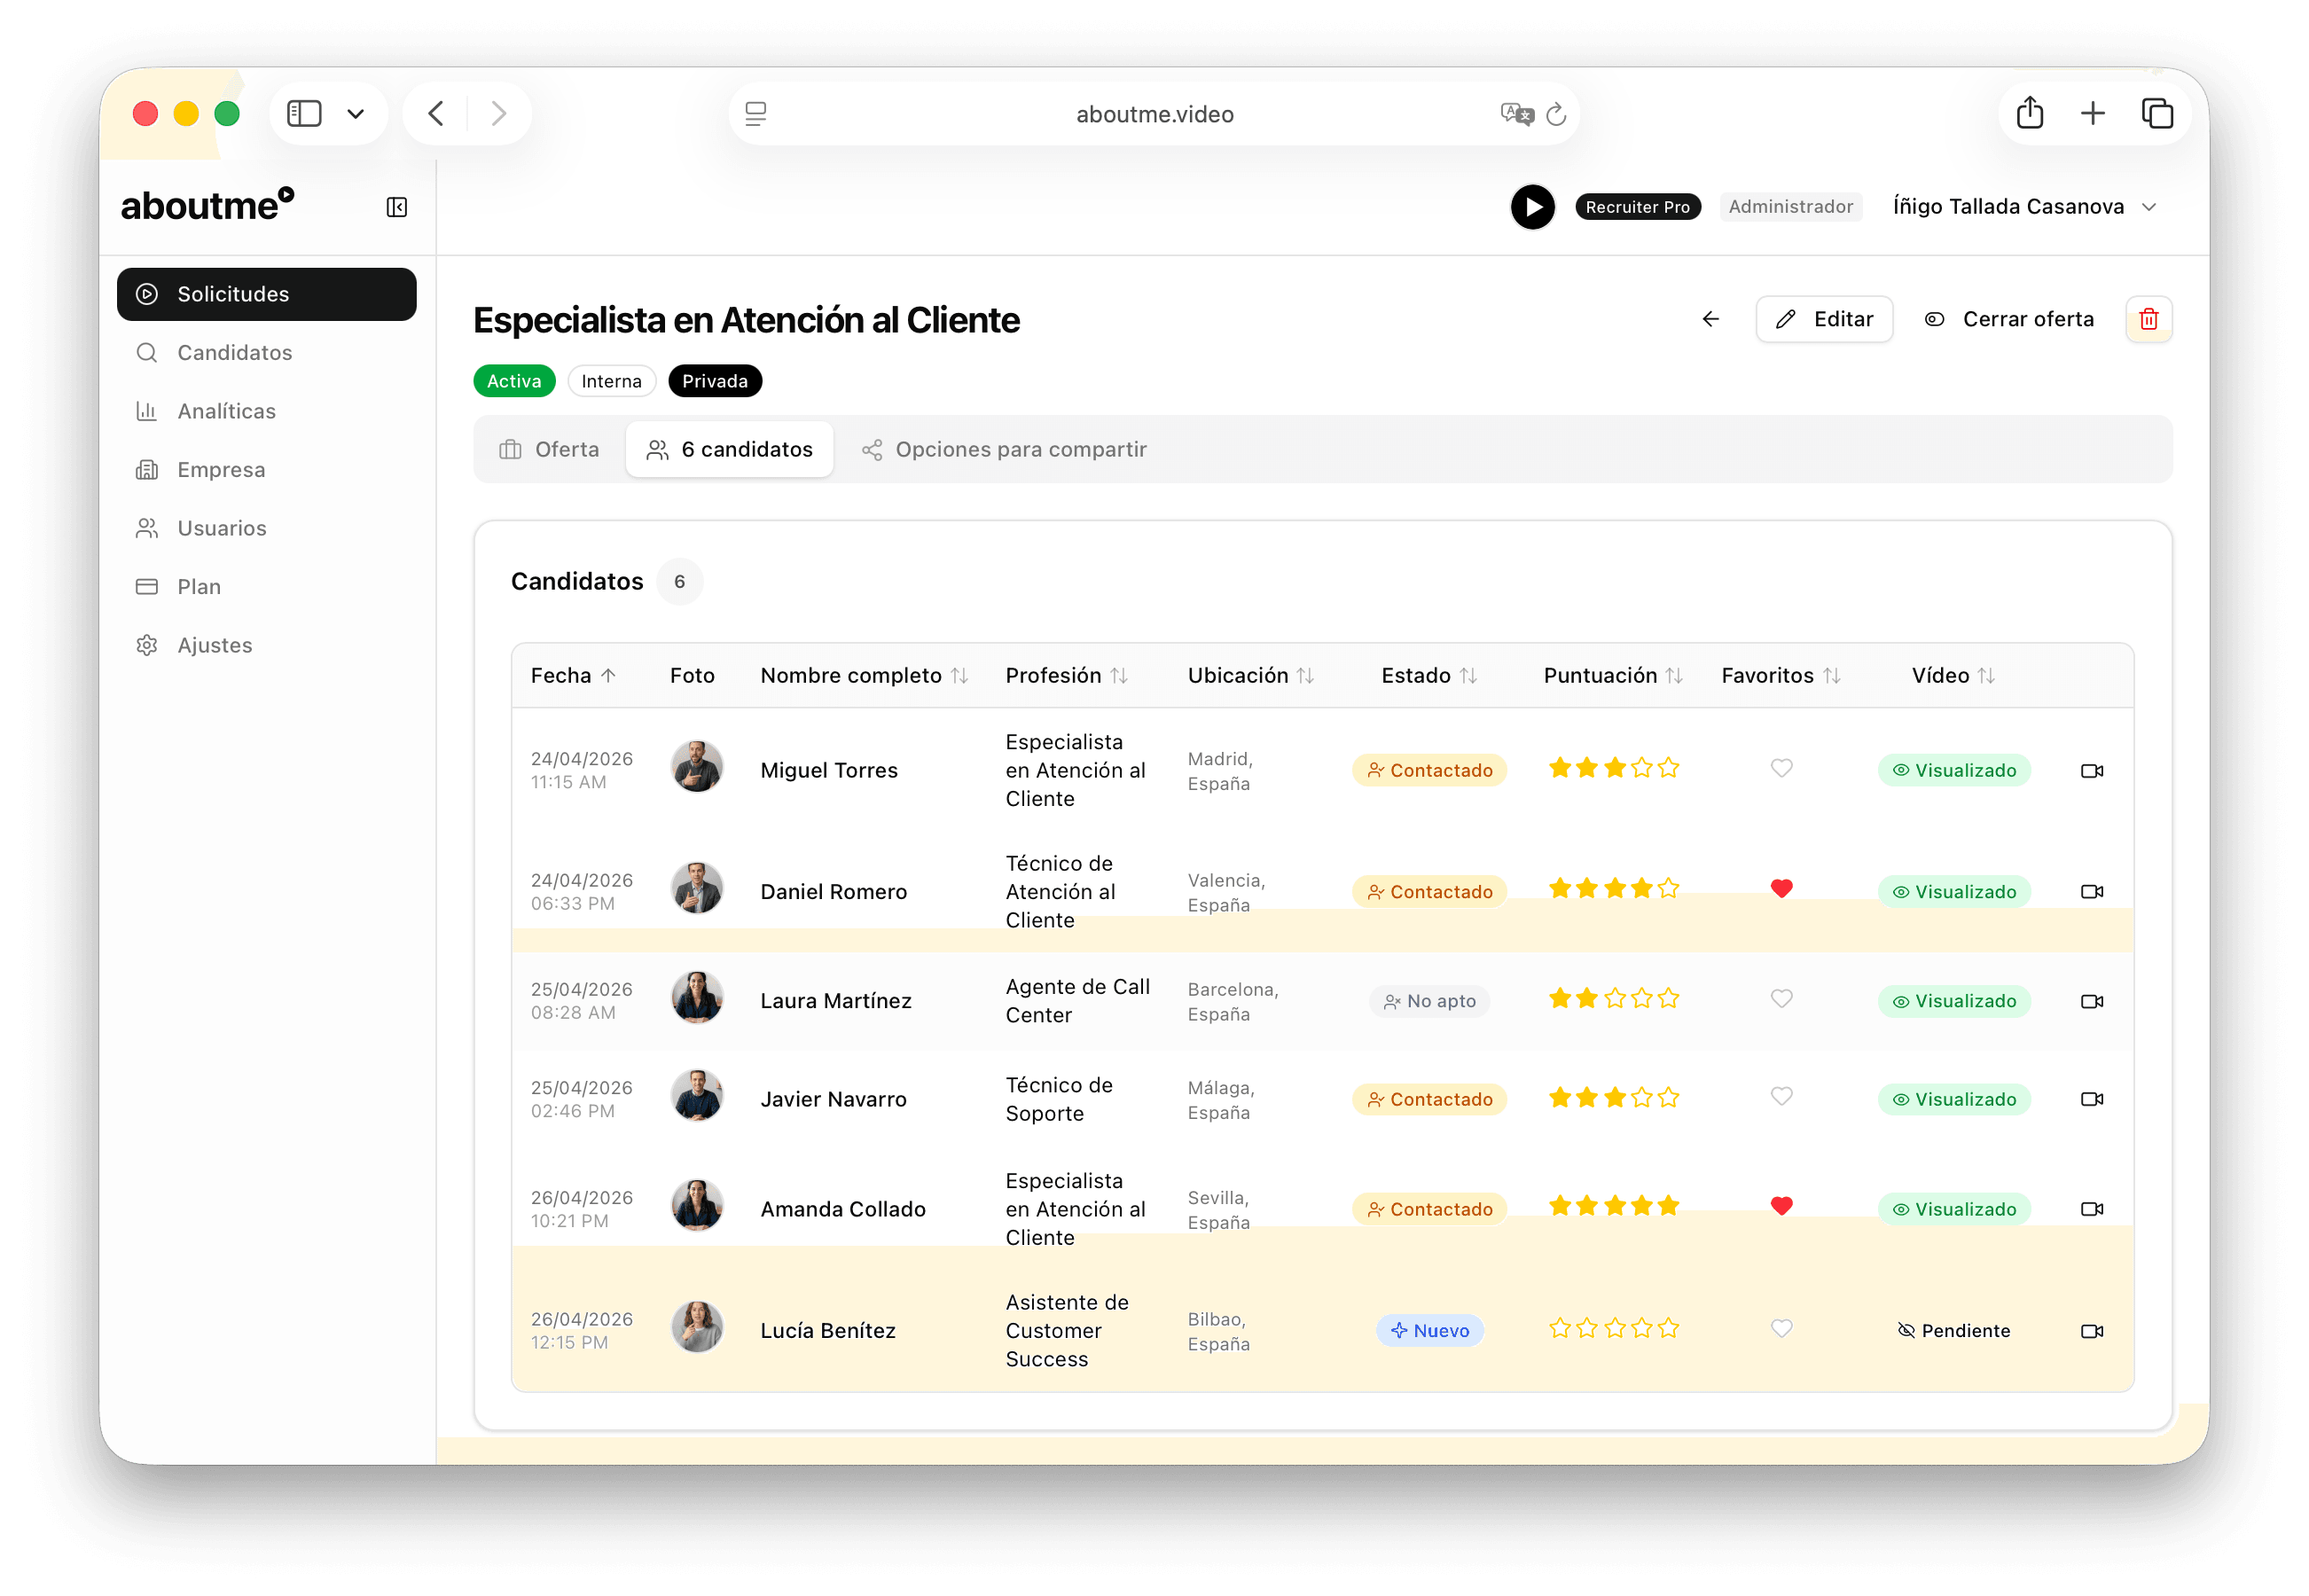Reload the aboutme.video page
2309x1596 pixels.
pyautogui.click(x=1555, y=114)
